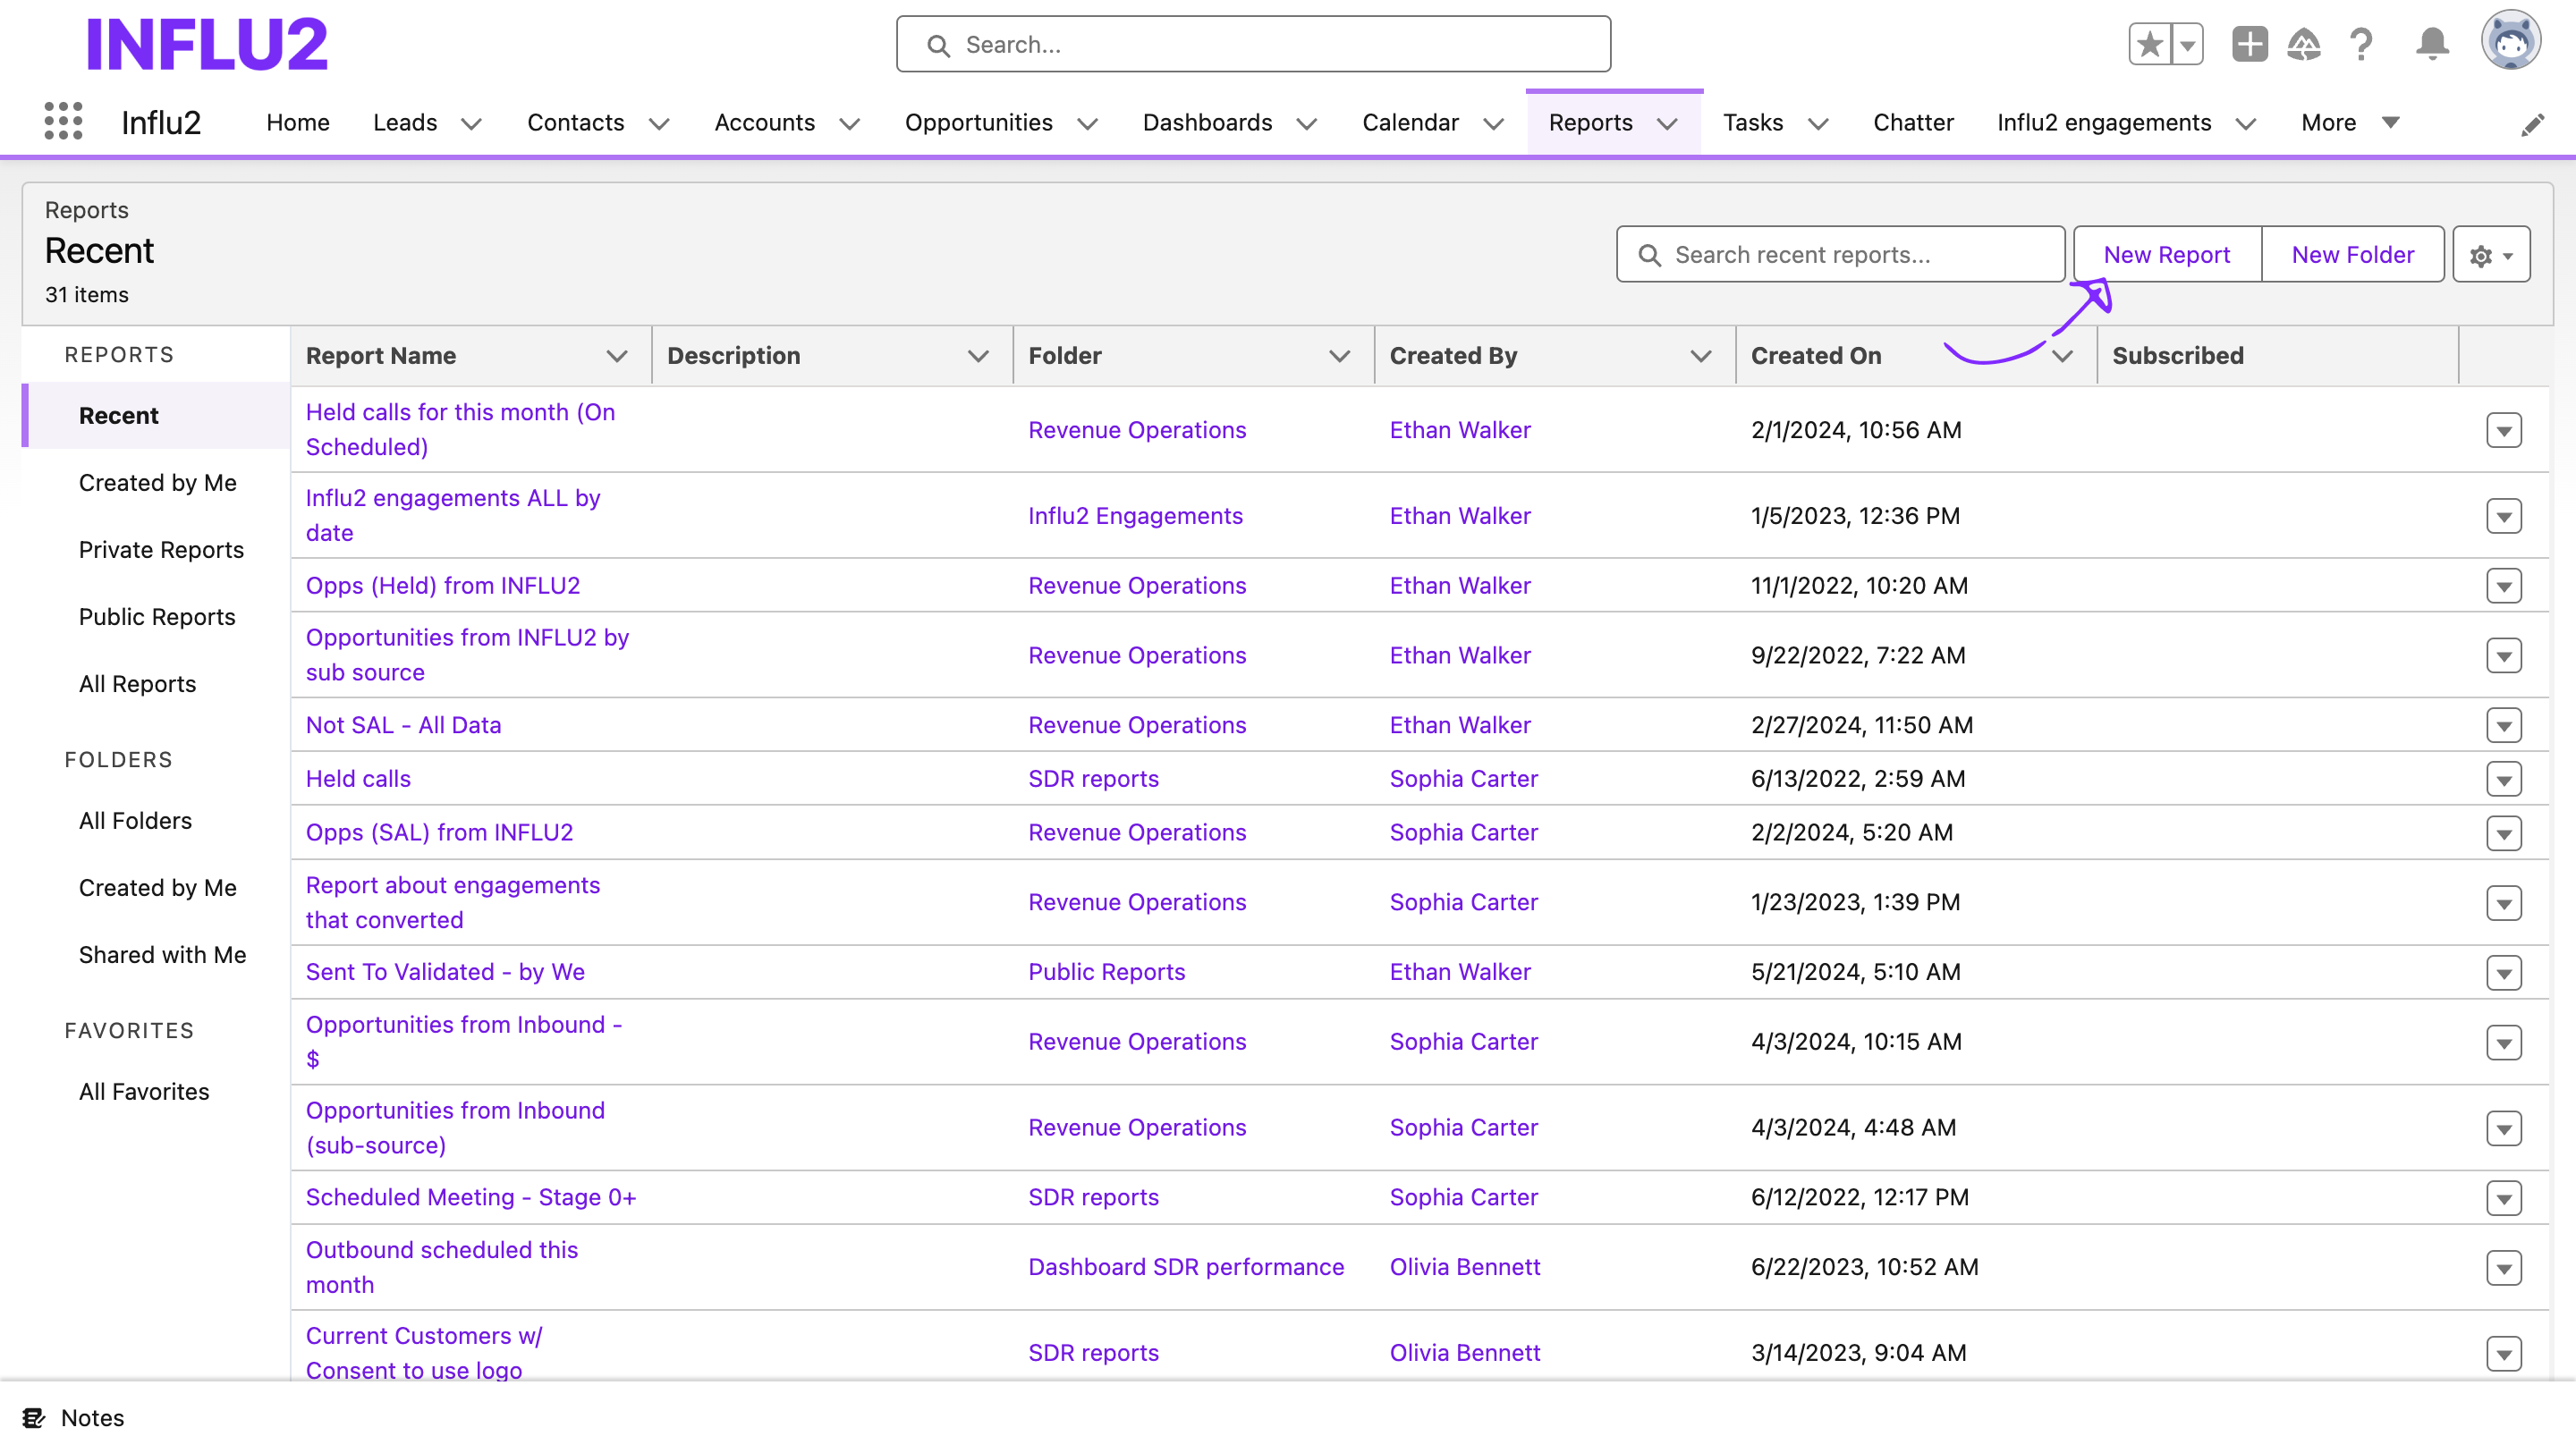
Task: Select Shared with Me folders
Action: click(x=162, y=955)
